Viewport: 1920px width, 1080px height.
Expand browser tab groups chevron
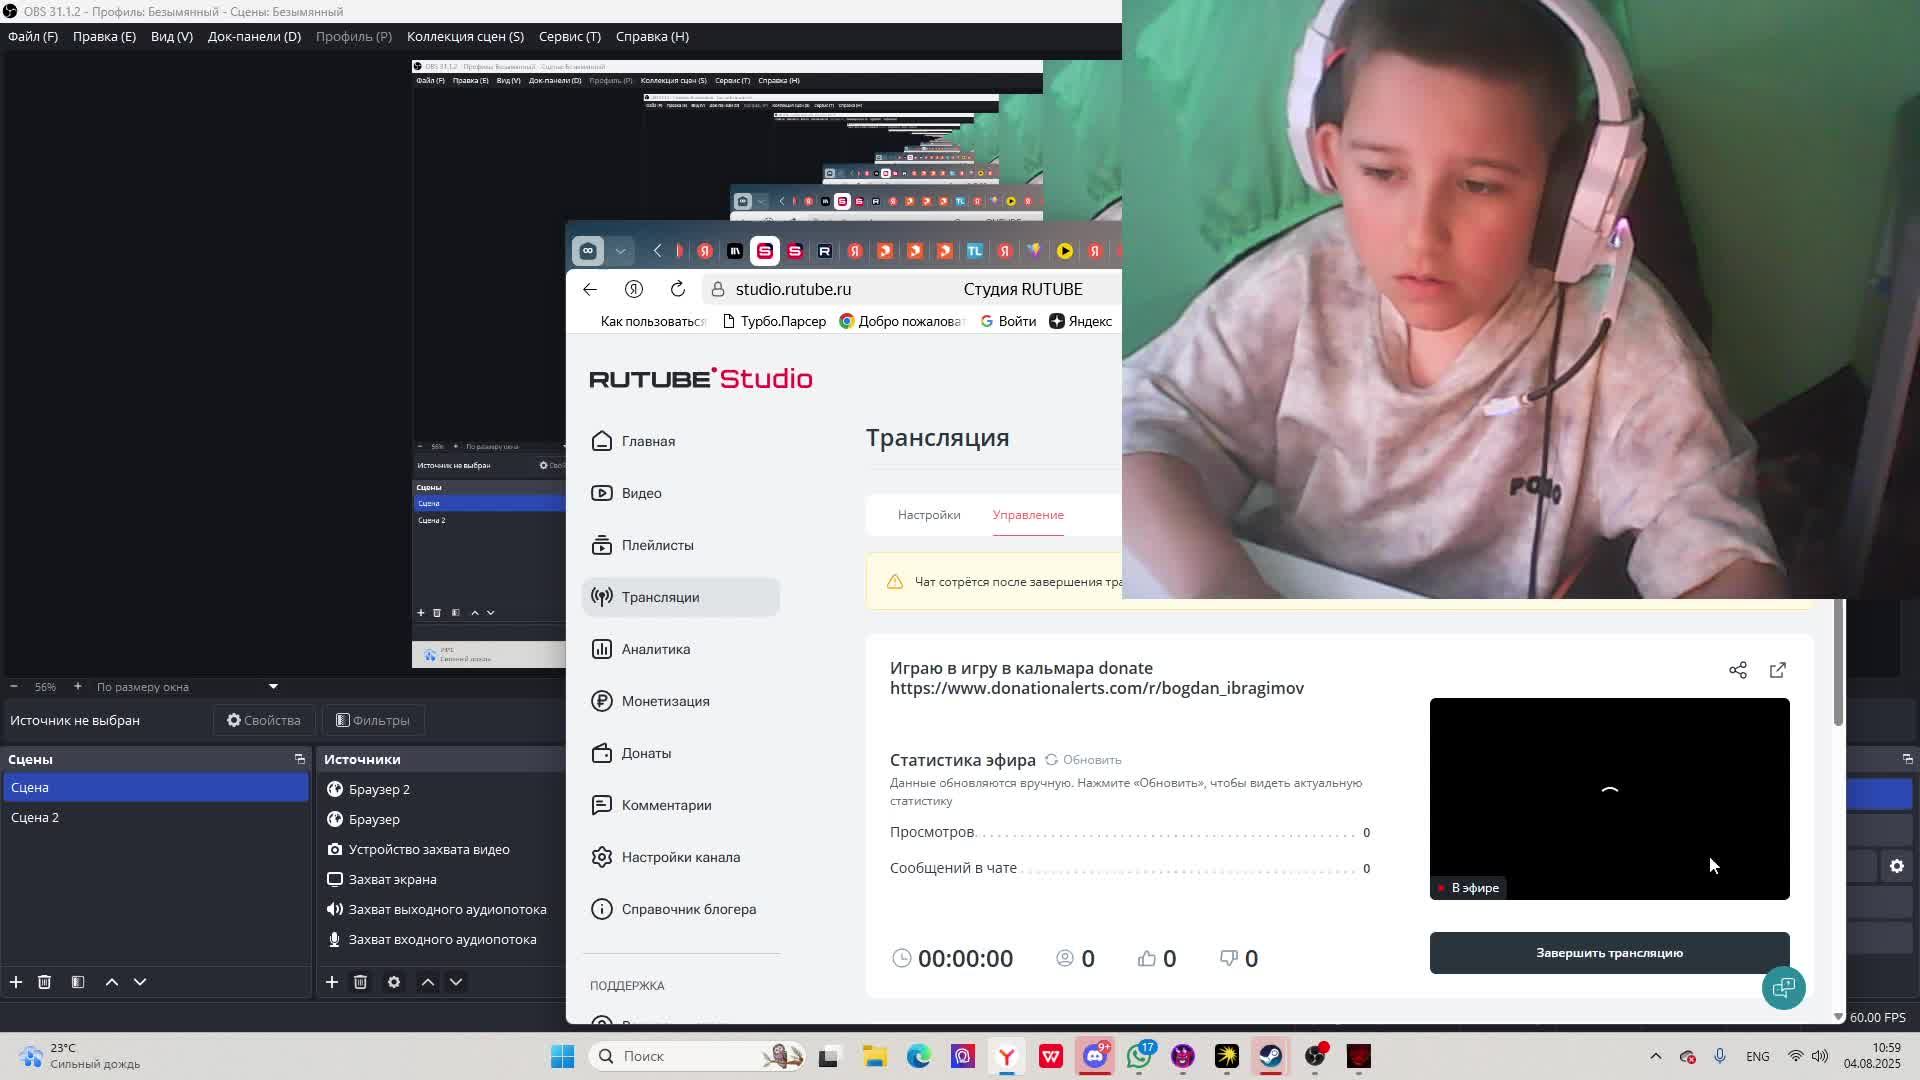[x=620, y=251]
